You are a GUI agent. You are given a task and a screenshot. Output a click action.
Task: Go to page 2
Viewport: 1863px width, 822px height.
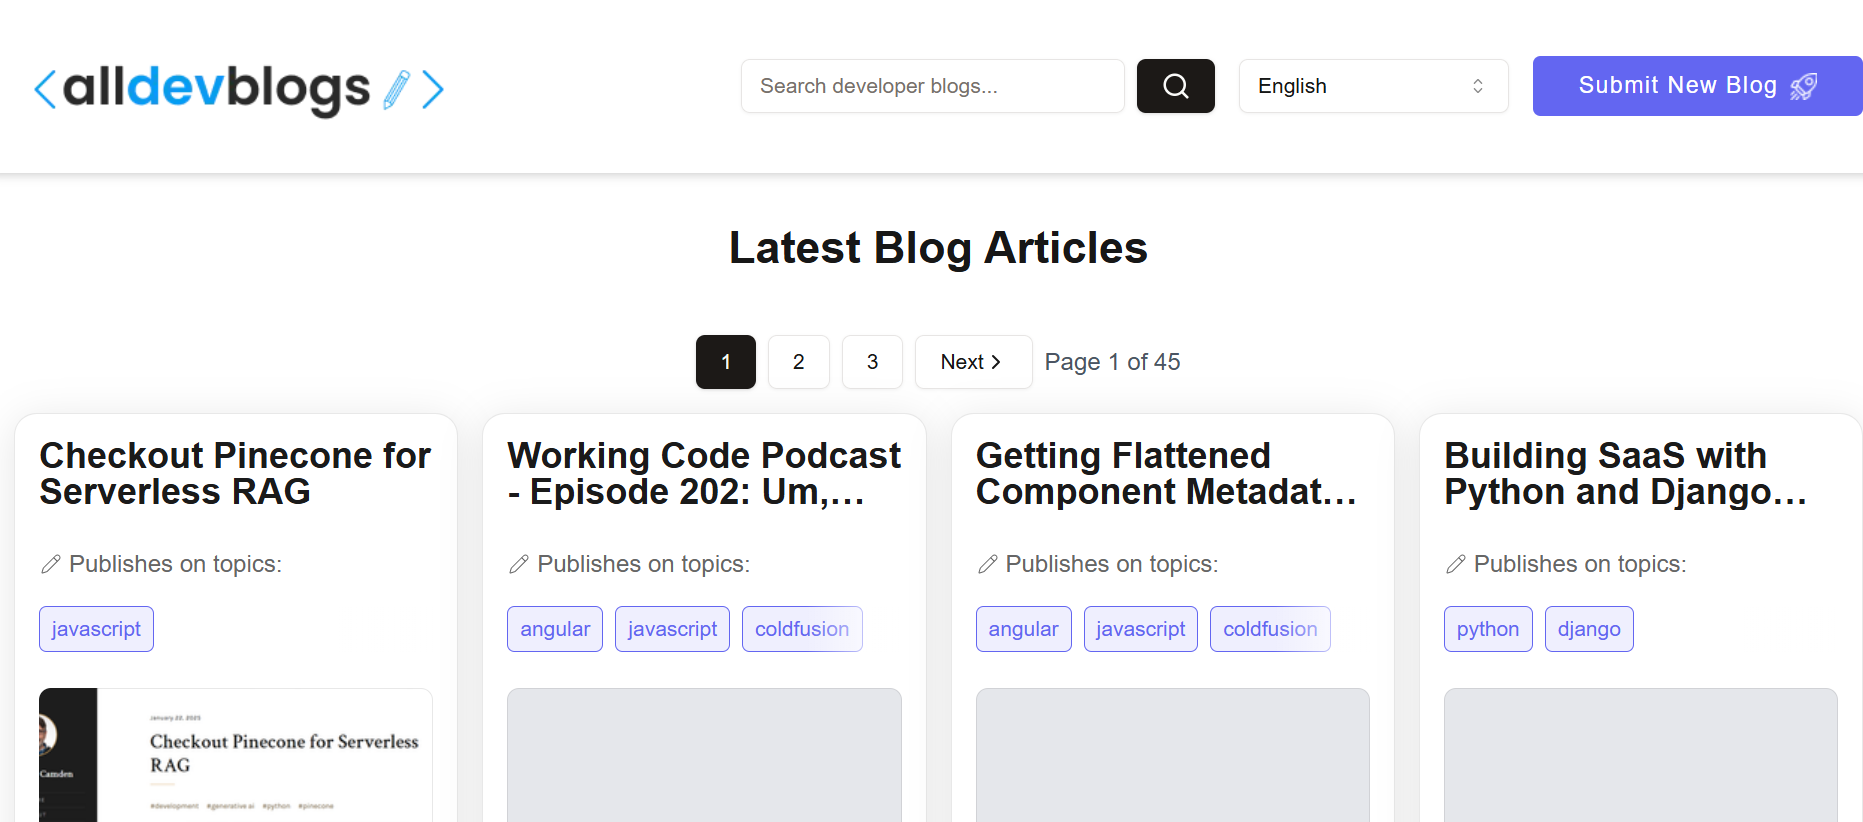pos(798,362)
